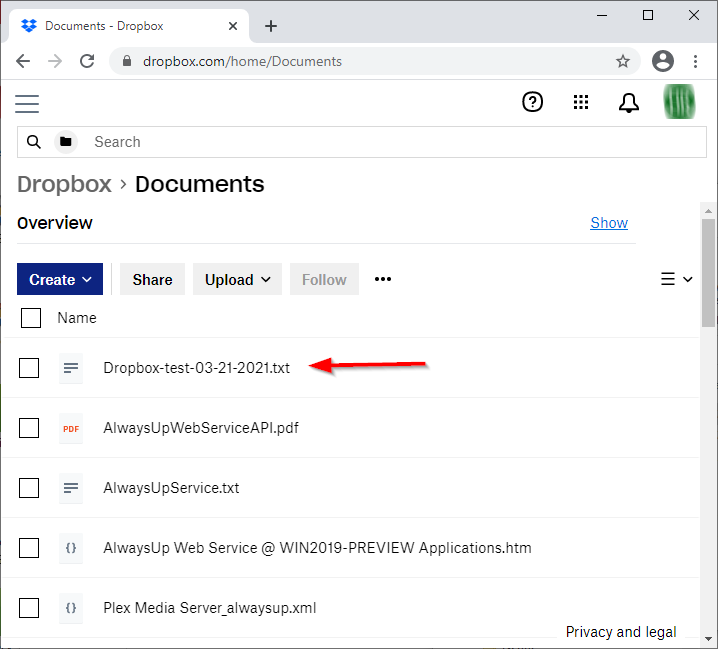Image resolution: width=718 pixels, height=649 pixels.
Task: Click the folder scope icon in search
Action: coord(66,142)
